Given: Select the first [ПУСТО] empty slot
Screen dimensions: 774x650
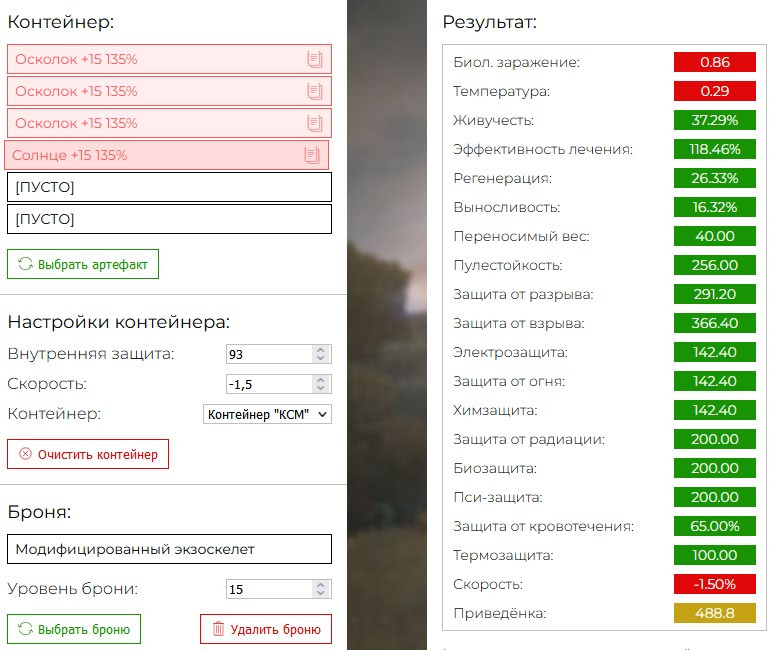Looking at the screenshot, I should tap(169, 187).
